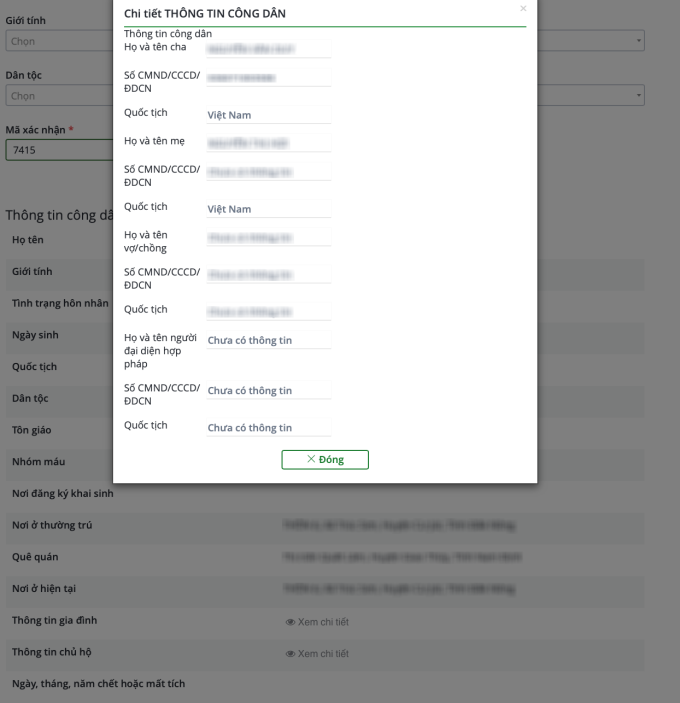Screen dimensions: 680x703
Task: Click the Mã xác nhận input field
Action: click(x=57, y=151)
